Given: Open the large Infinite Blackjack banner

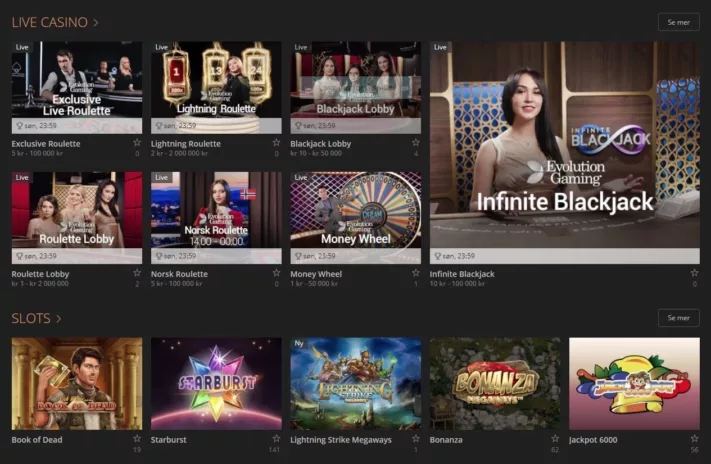Looking at the screenshot, I should point(565,153).
